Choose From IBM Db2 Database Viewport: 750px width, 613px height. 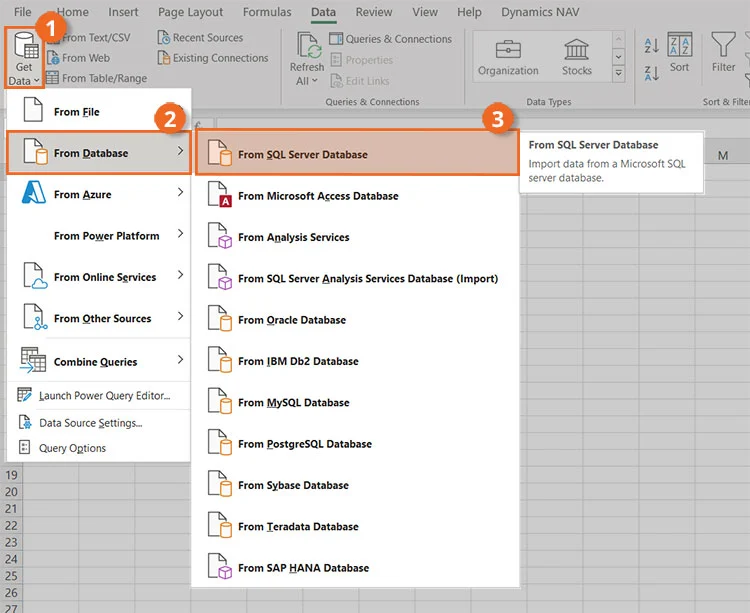[355, 361]
